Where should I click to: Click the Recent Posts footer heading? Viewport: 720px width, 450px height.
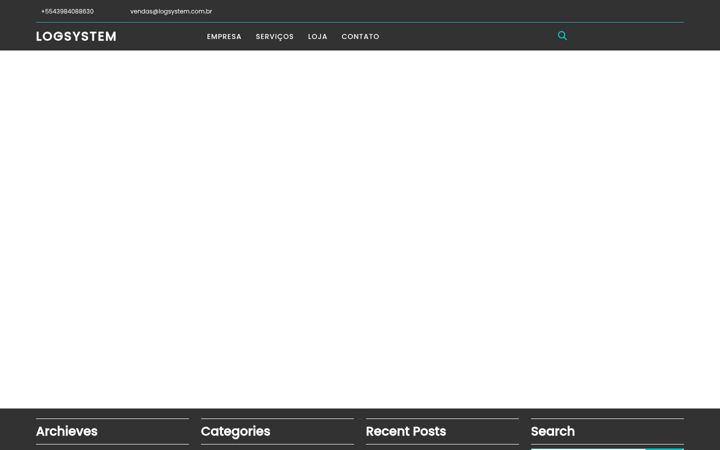coord(406,431)
